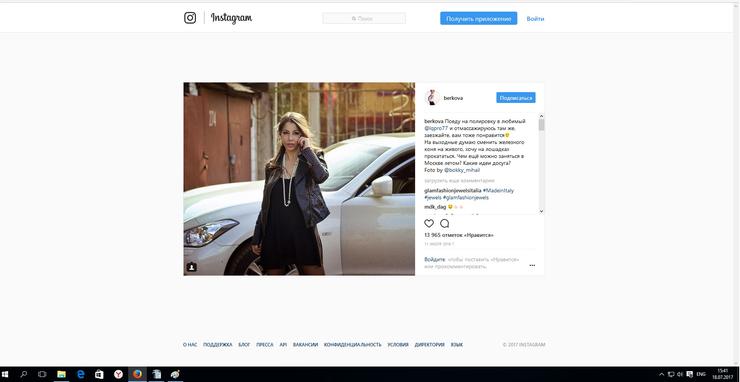Launch Yandex browser from the taskbar

click(x=118, y=374)
